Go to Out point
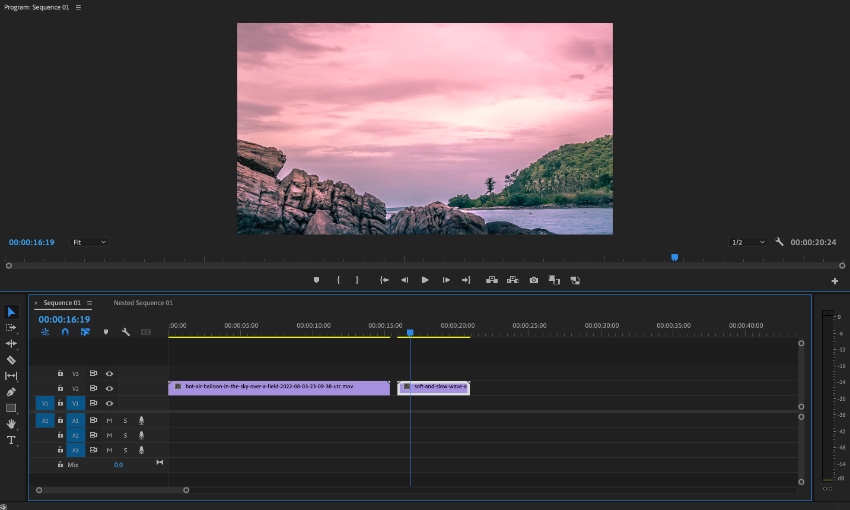 pyautogui.click(x=466, y=280)
